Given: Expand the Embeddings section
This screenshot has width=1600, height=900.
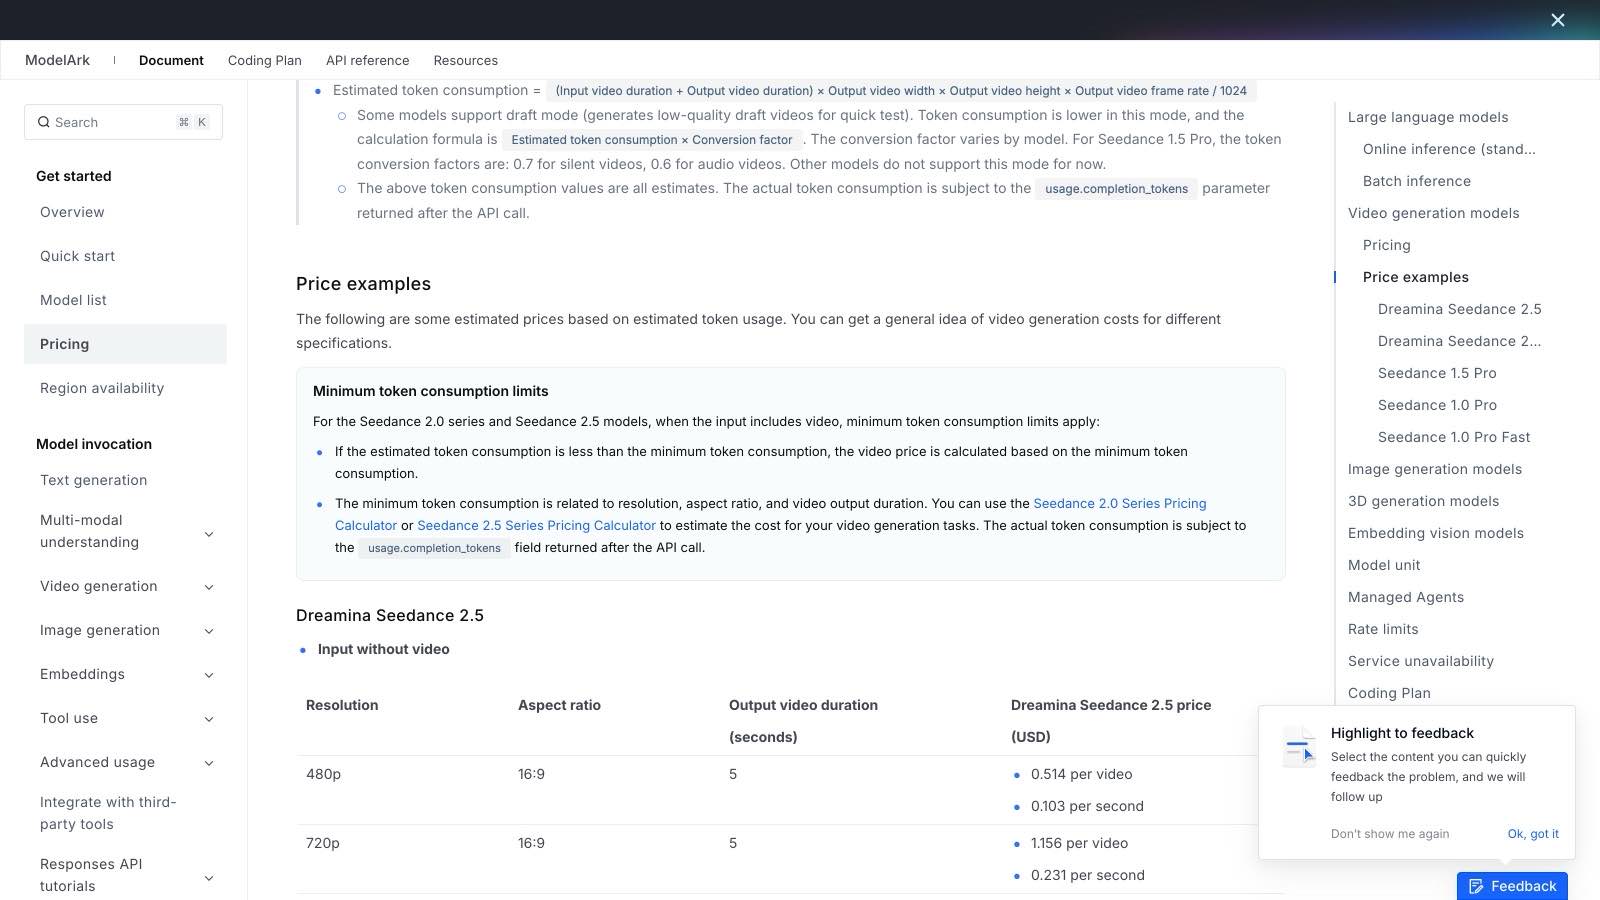Looking at the screenshot, I should click(209, 675).
